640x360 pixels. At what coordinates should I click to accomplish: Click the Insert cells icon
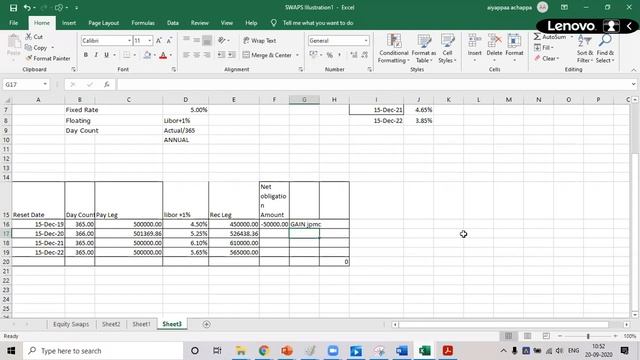point(474,41)
